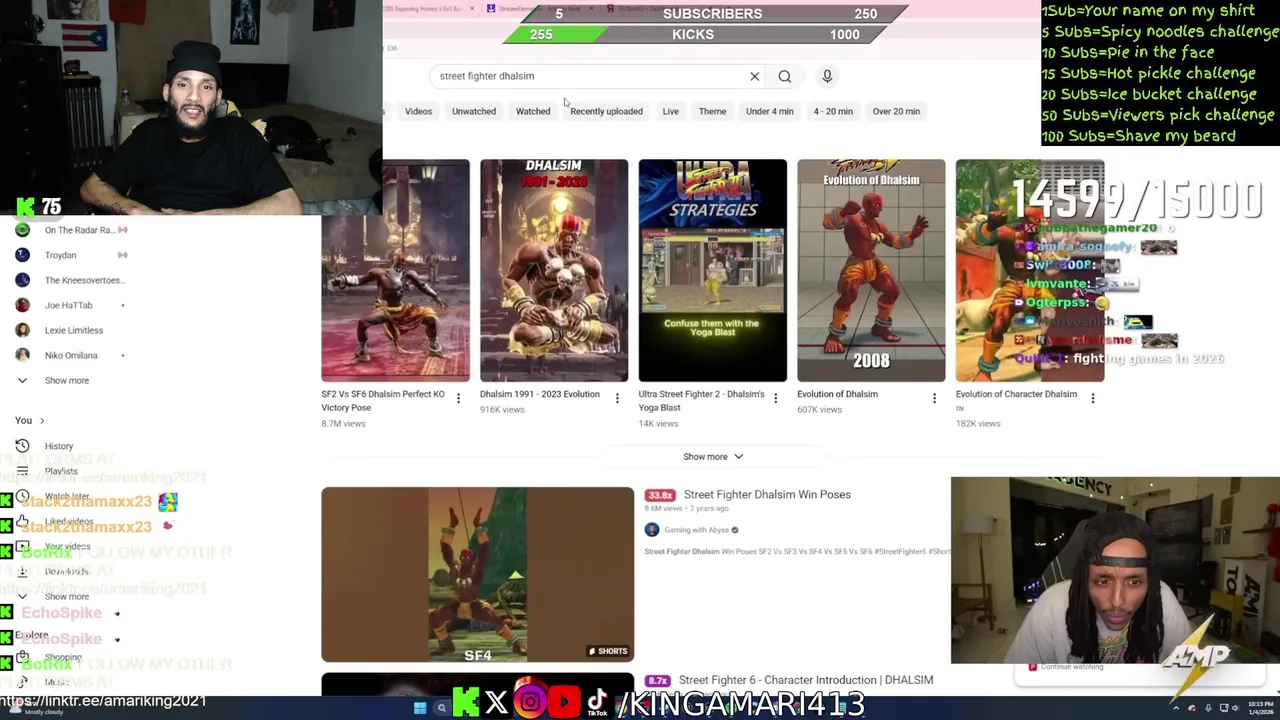Open Nika Omilana subscription
Screen dimensions: 1280x720
(x=71, y=355)
